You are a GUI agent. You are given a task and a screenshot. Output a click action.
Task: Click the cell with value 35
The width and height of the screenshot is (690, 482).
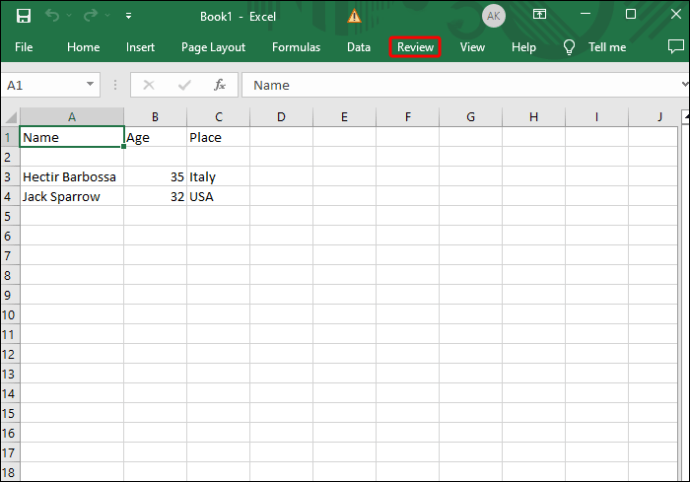coord(155,177)
